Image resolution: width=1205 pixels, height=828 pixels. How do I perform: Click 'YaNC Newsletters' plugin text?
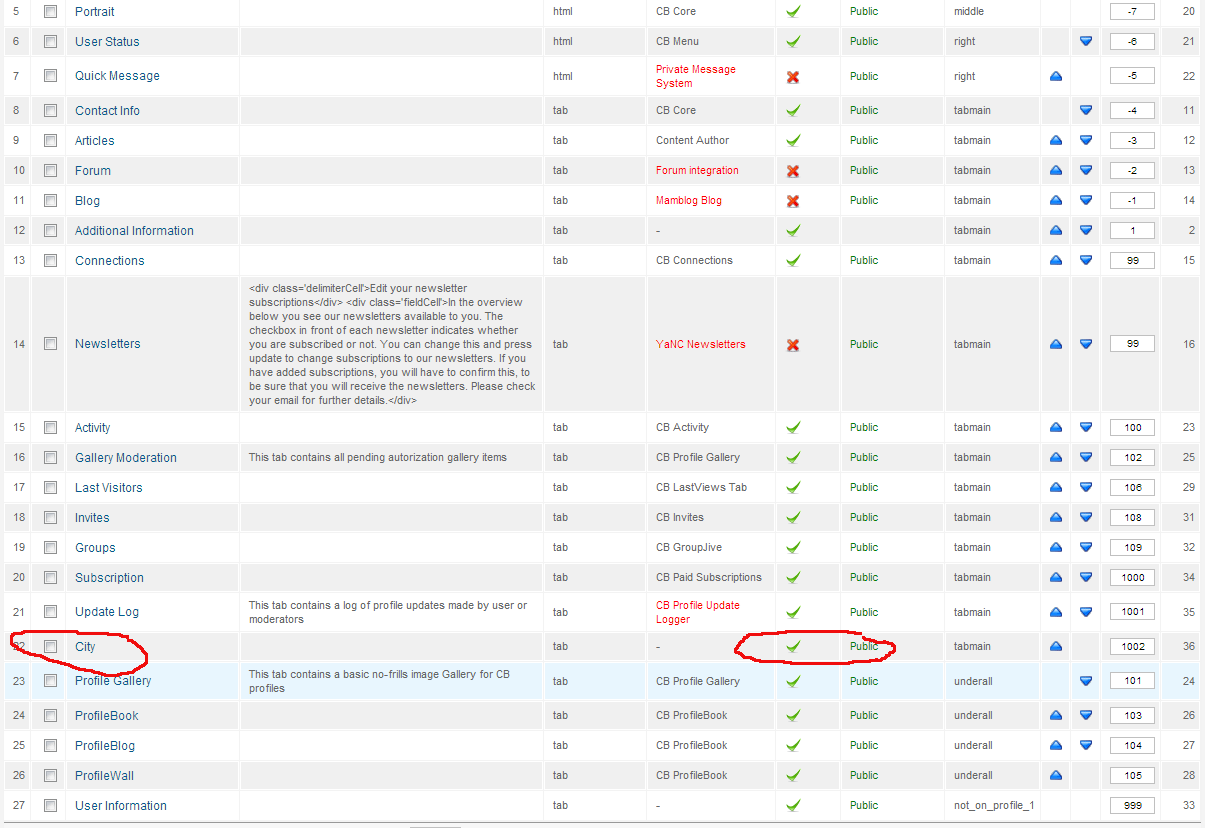[701, 344]
